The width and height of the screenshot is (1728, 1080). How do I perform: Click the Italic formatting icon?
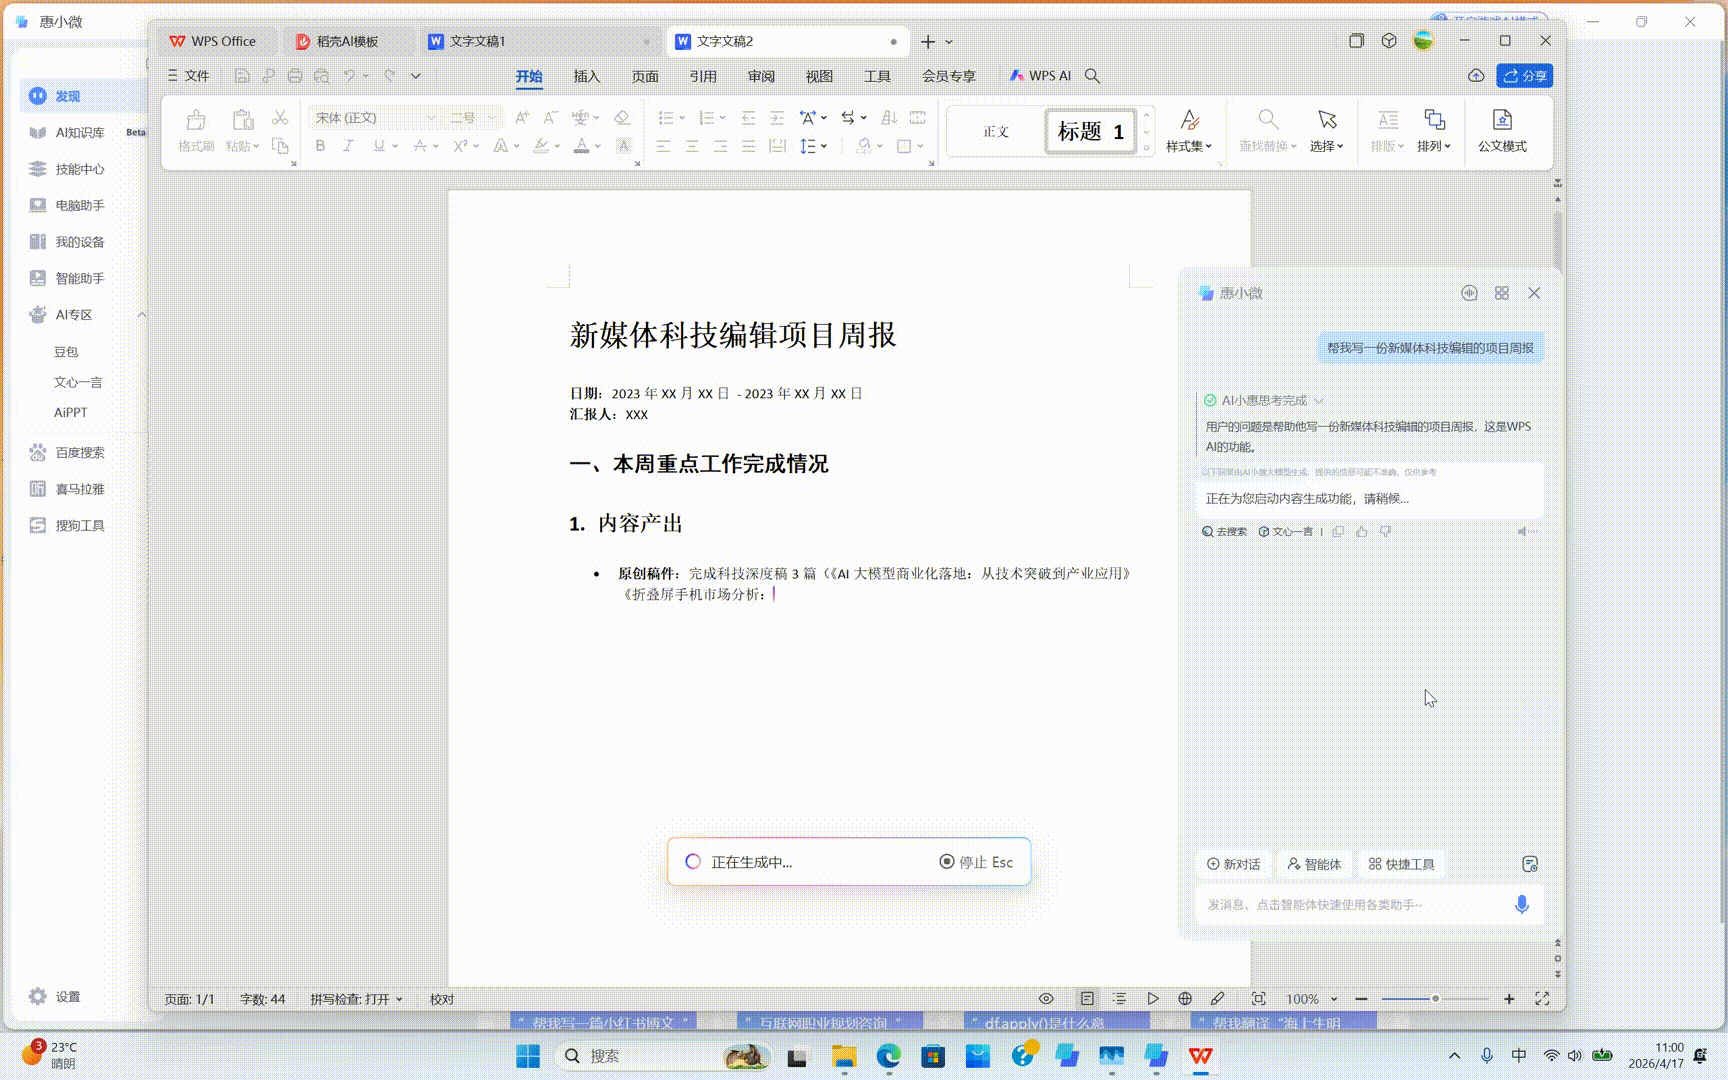click(x=348, y=146)
